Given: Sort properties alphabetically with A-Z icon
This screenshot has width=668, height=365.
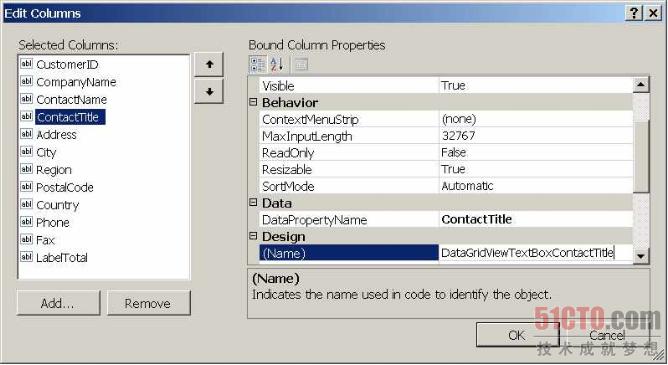Looking at the screenshot, I should click(276, 65).
